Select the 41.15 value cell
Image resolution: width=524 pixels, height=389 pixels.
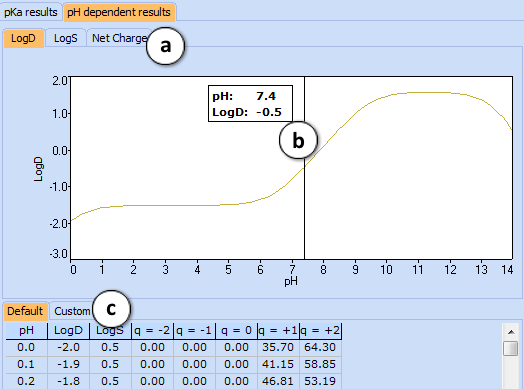click(x=278, y=364)
